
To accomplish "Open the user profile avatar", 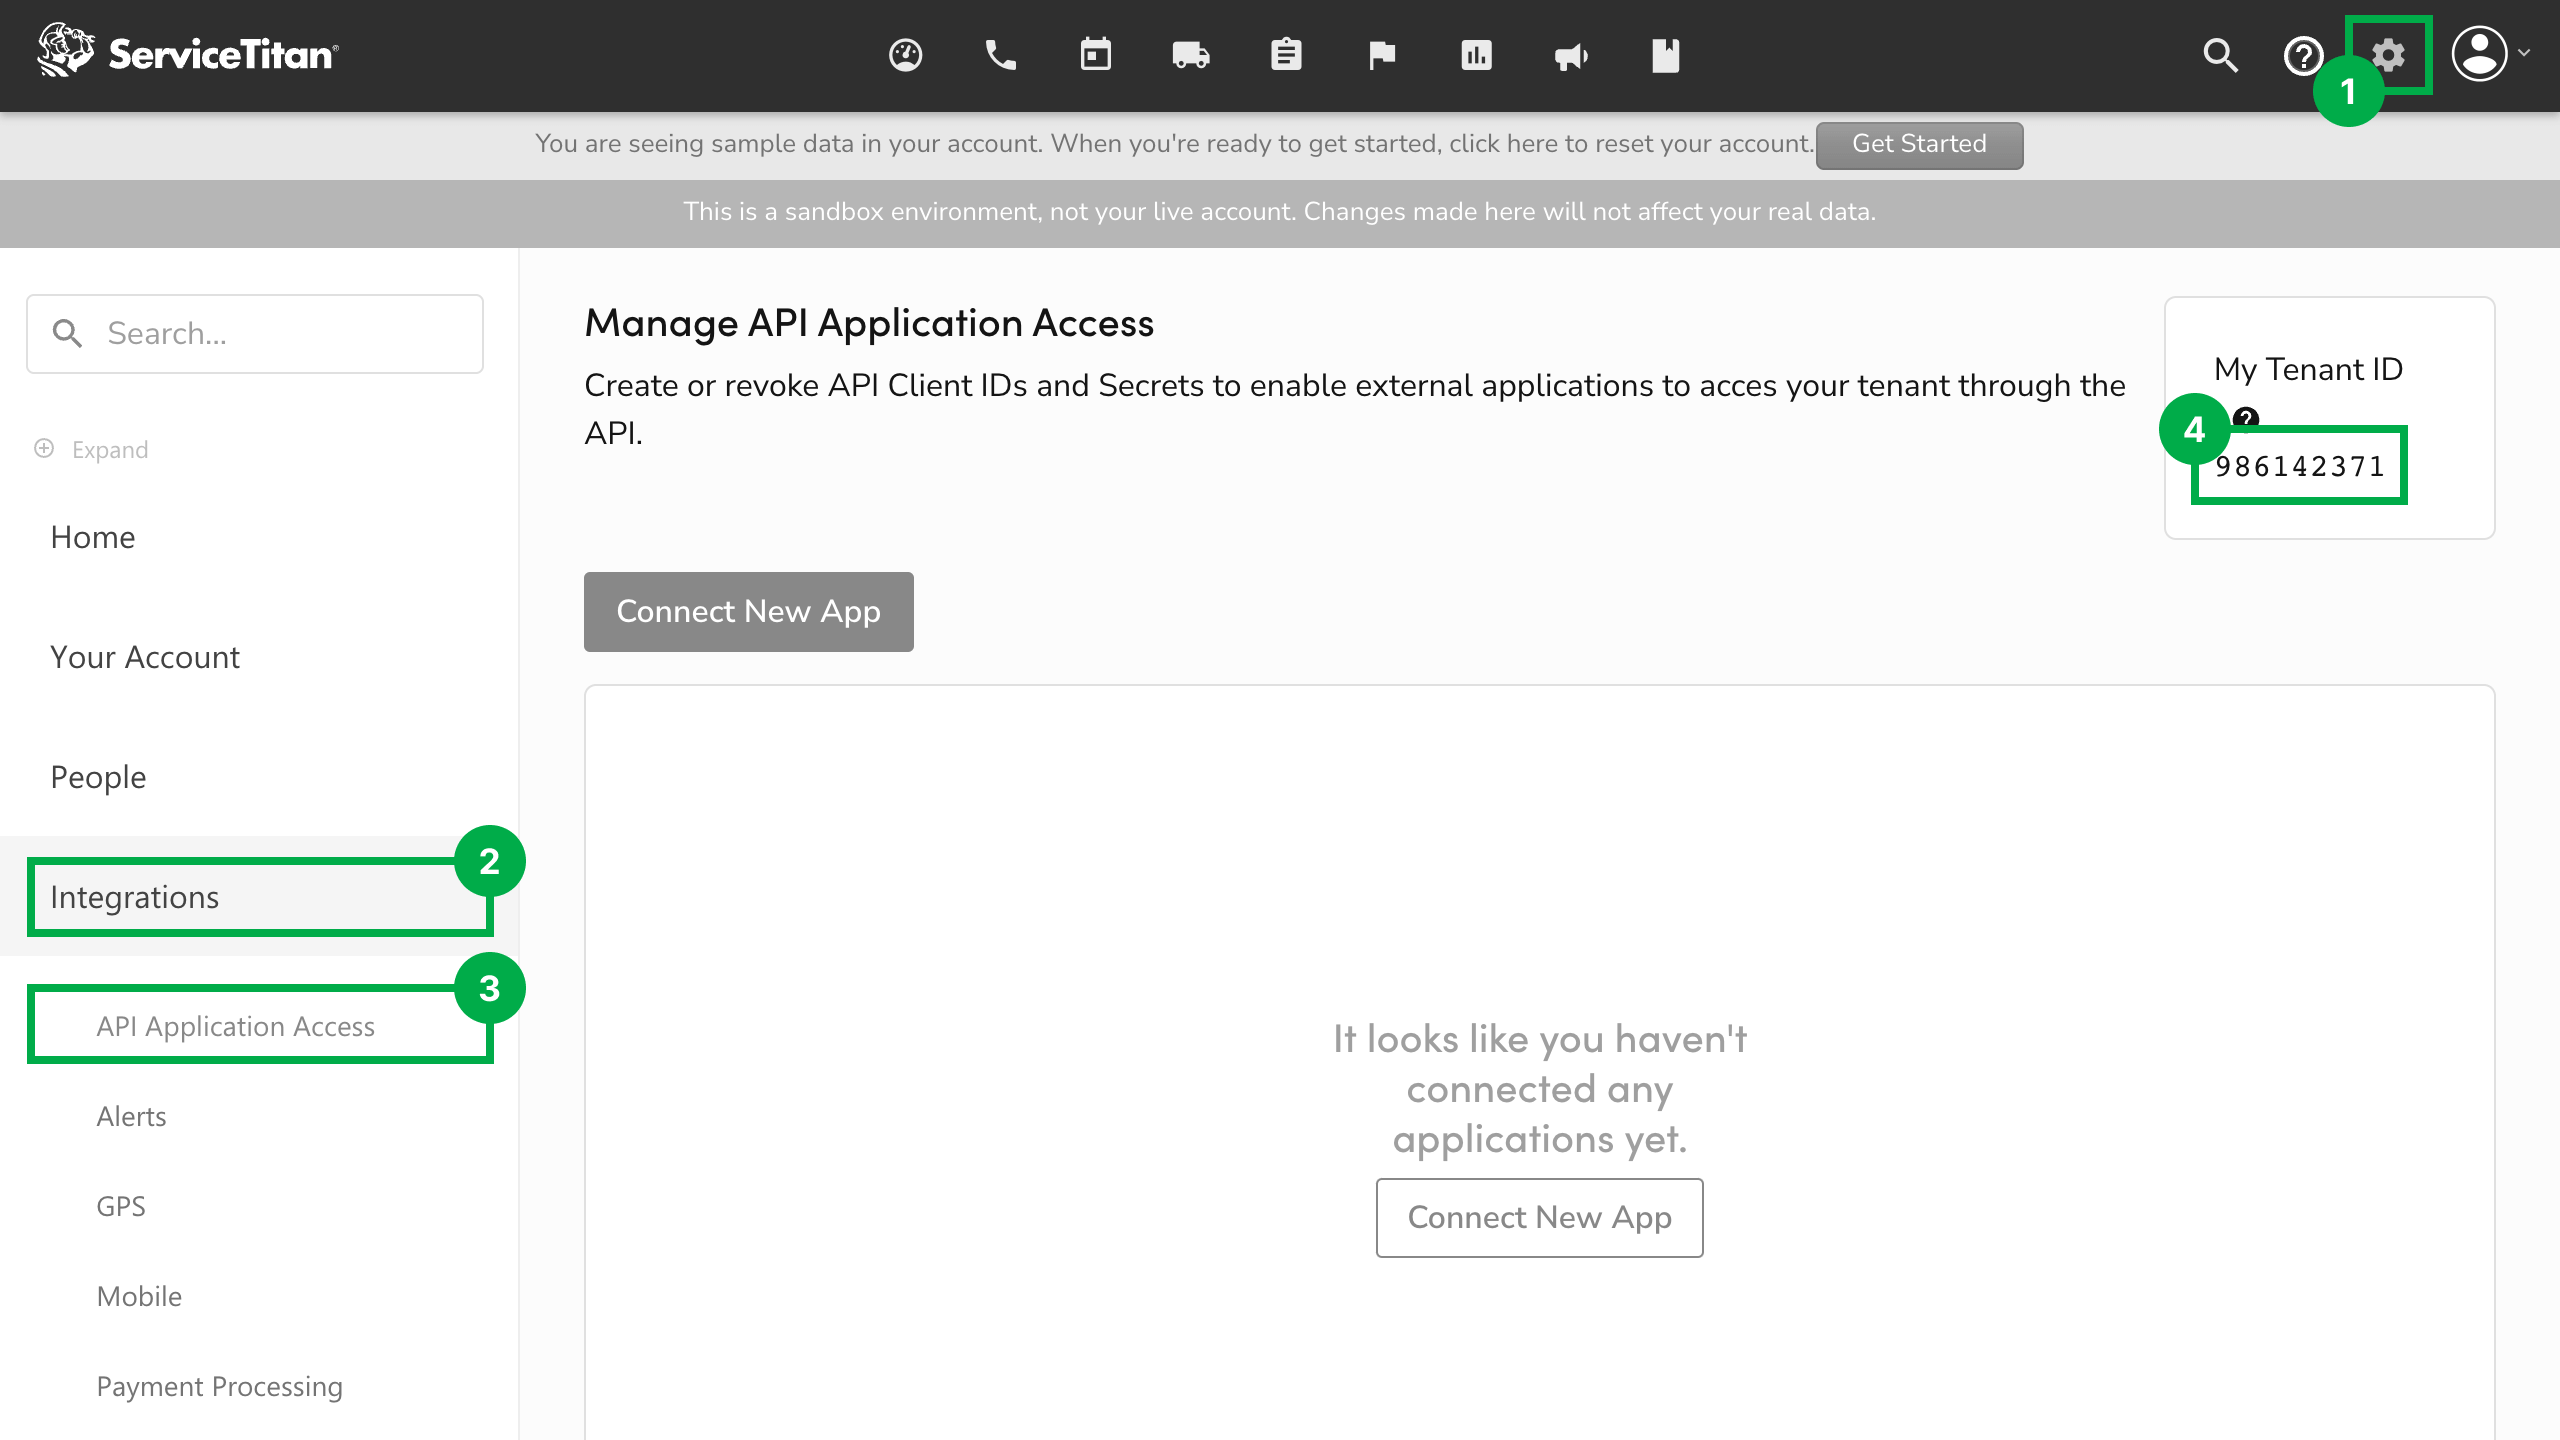I will click(2480, 54).
